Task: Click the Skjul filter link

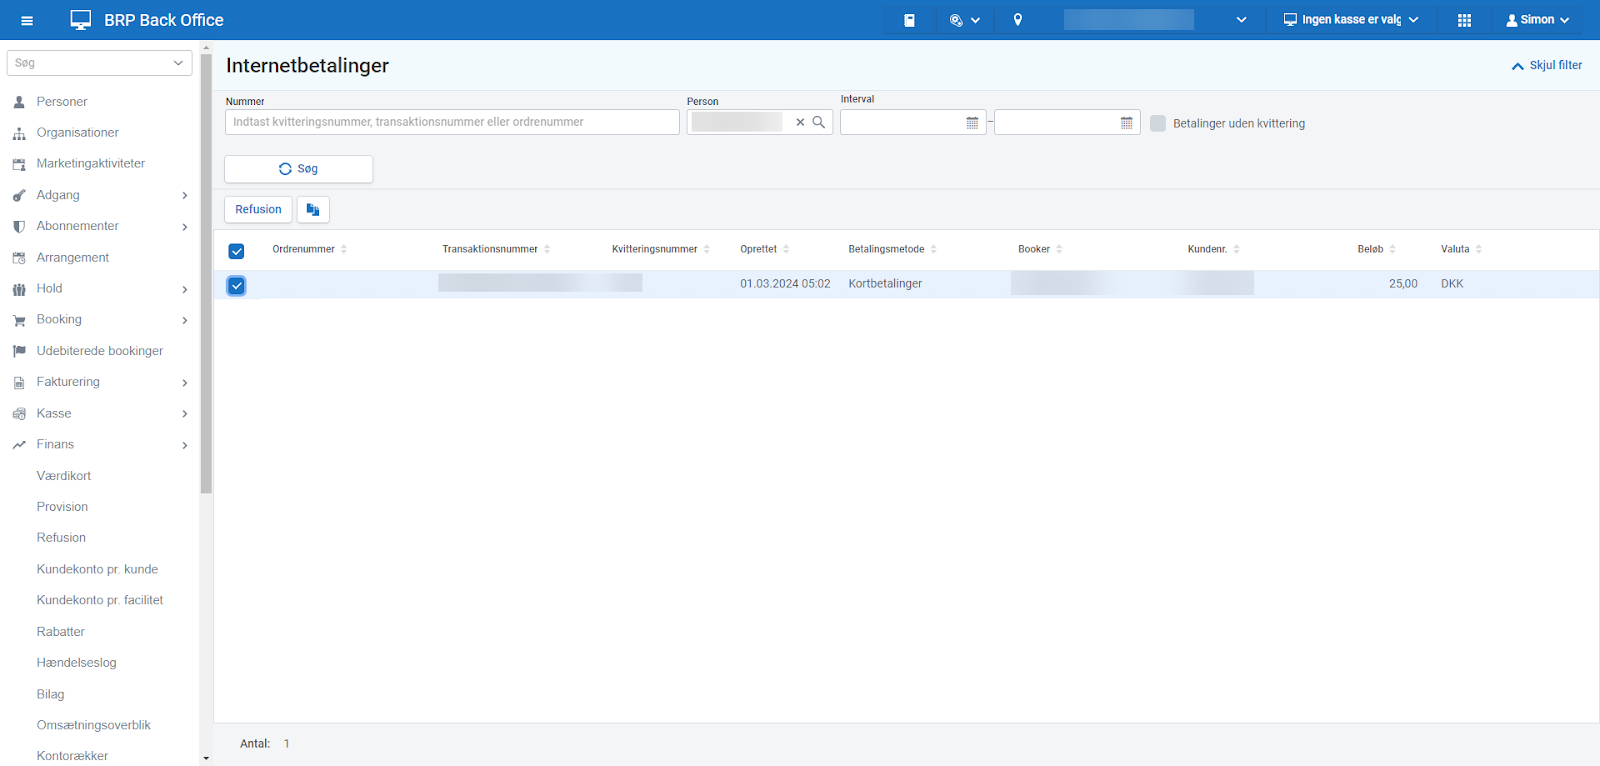Action: click(1546, 65)
